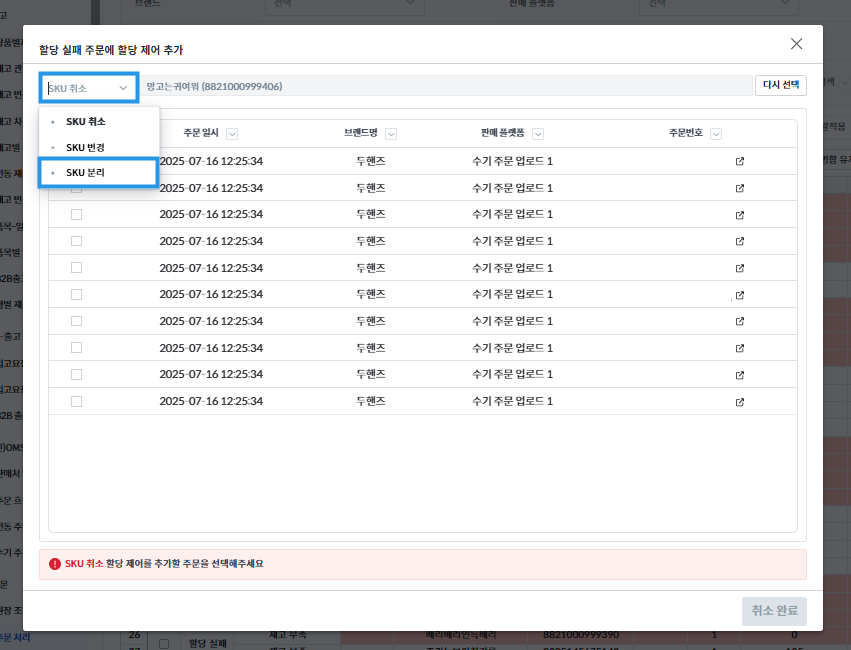Click 8821000999390 in the background table

tap(581, 634)
